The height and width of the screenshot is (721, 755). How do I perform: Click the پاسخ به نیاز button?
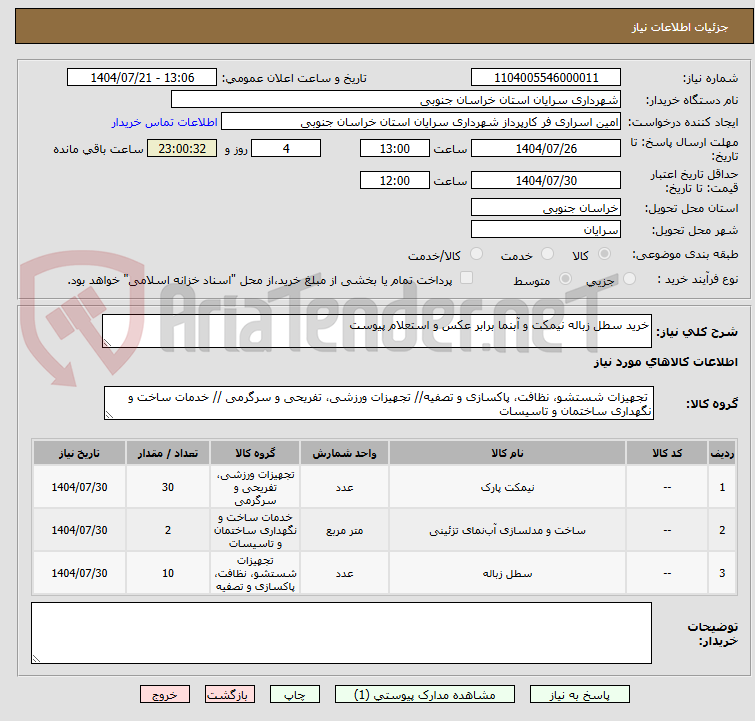579,694
